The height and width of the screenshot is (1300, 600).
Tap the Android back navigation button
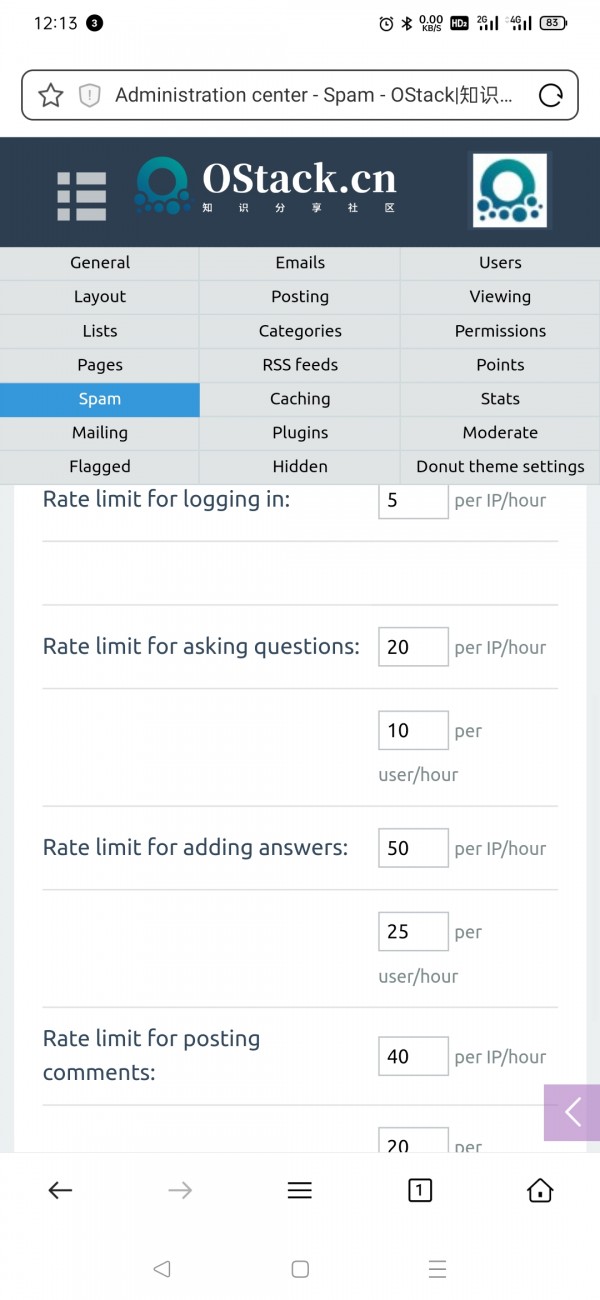tap(162, 1269)
